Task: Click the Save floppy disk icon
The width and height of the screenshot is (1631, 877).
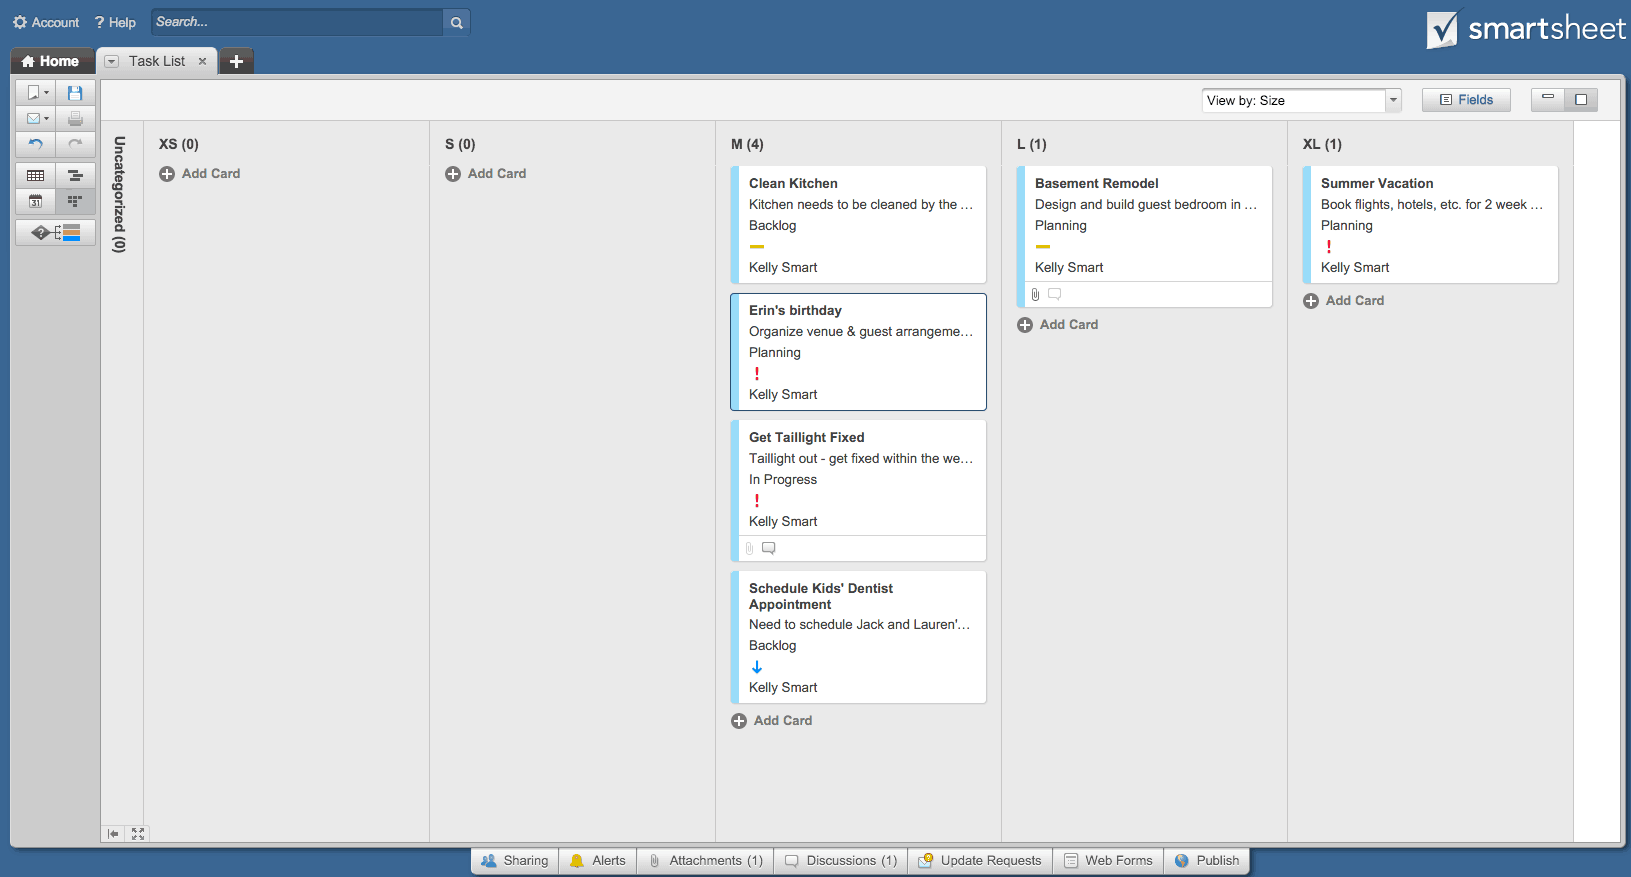Action: [75, 93]
